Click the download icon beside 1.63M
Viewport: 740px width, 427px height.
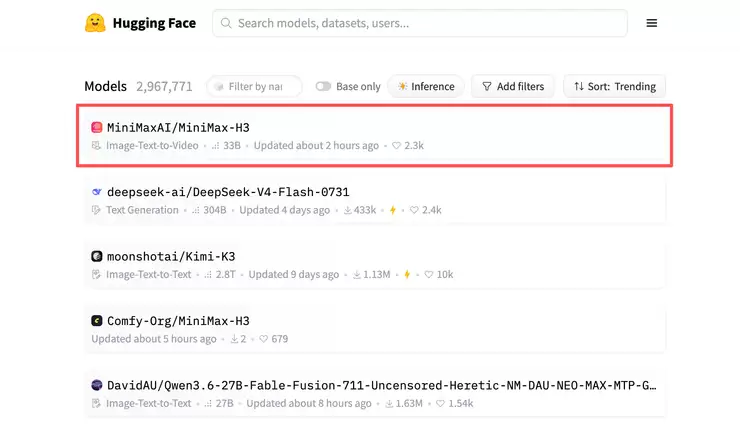point(389,403)
